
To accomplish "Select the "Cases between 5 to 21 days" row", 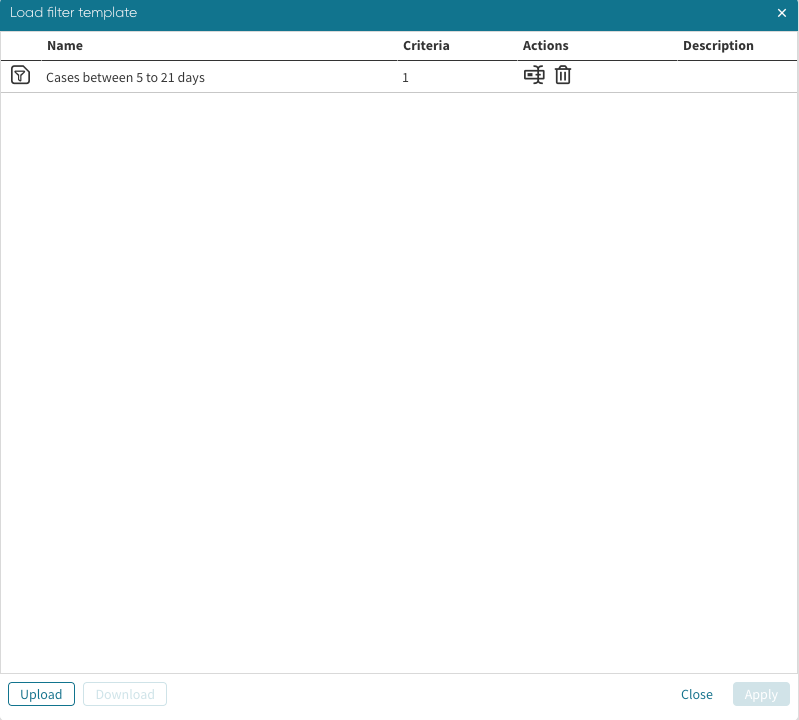I will point(125,78).
